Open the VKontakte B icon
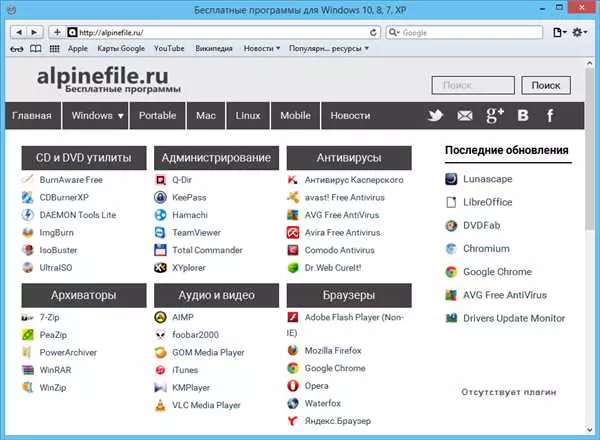Viewport: 600px width, 440px height. pos(523,115)
